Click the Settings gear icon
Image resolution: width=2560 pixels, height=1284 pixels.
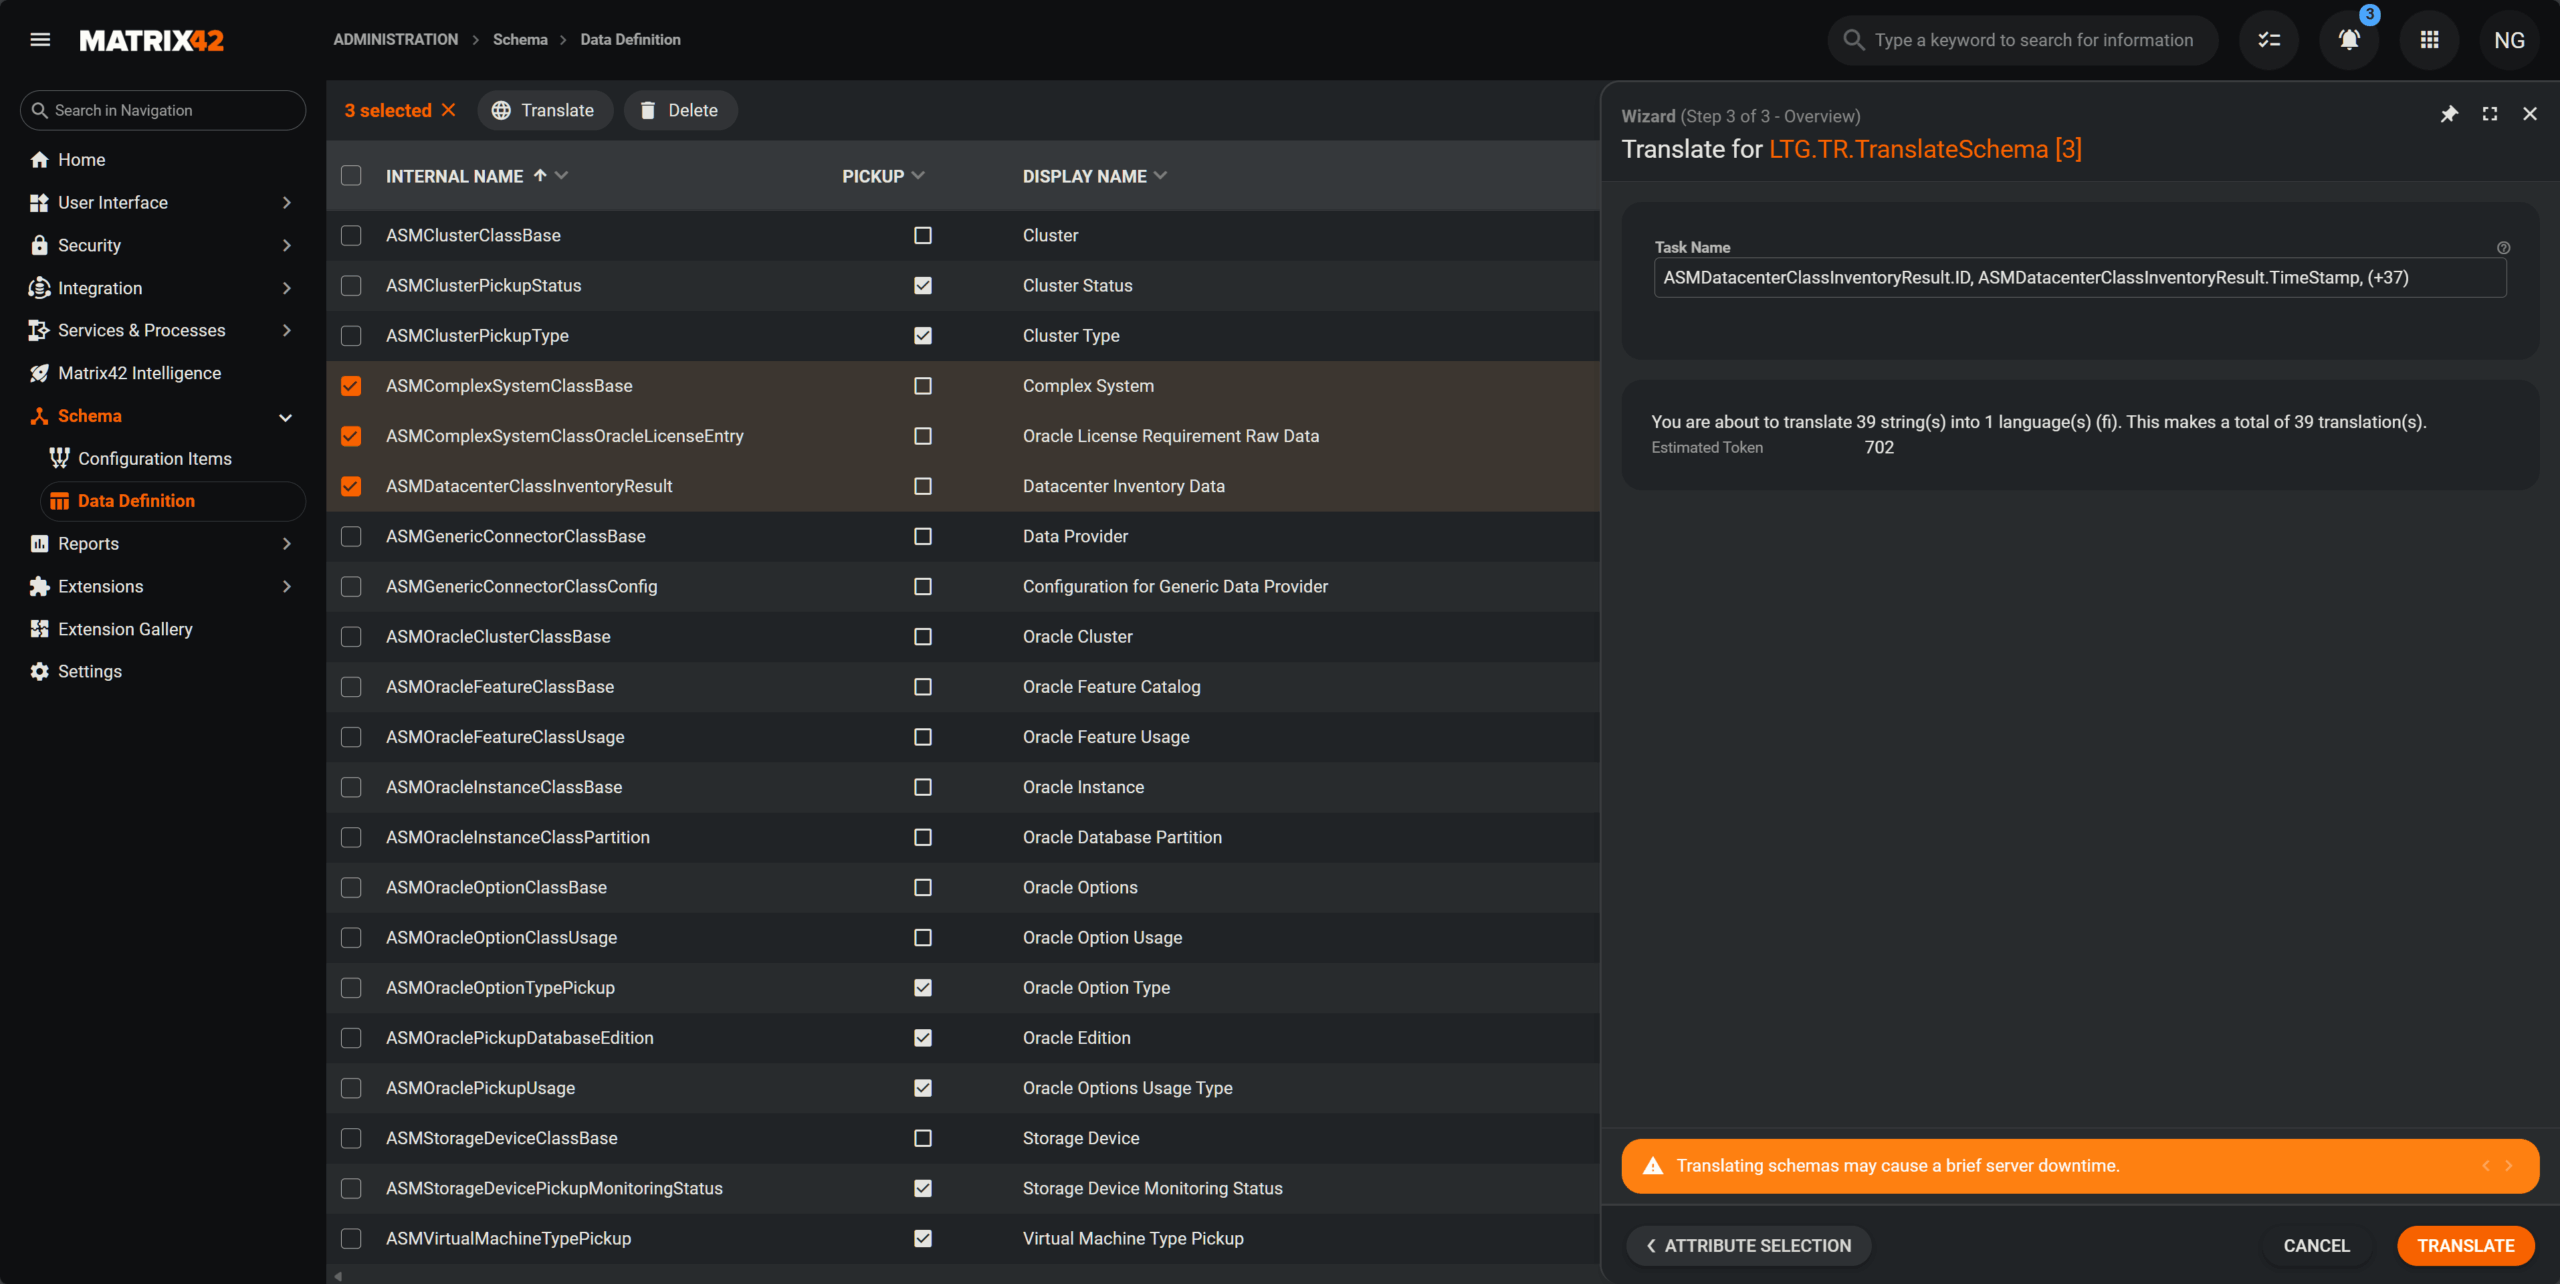pyautogui.click(x=39, y=672)
